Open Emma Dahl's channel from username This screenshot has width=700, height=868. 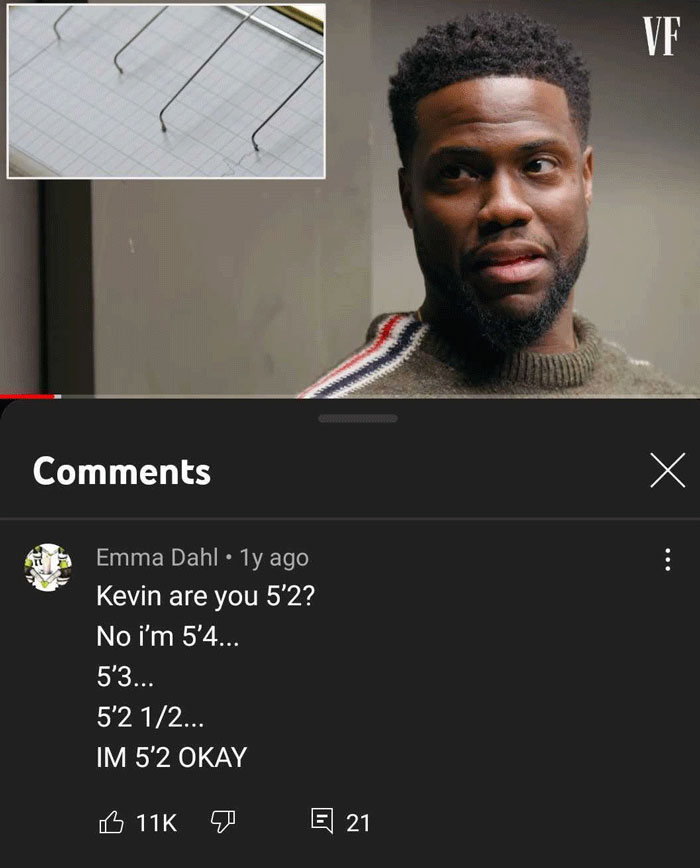pos(157,557)
